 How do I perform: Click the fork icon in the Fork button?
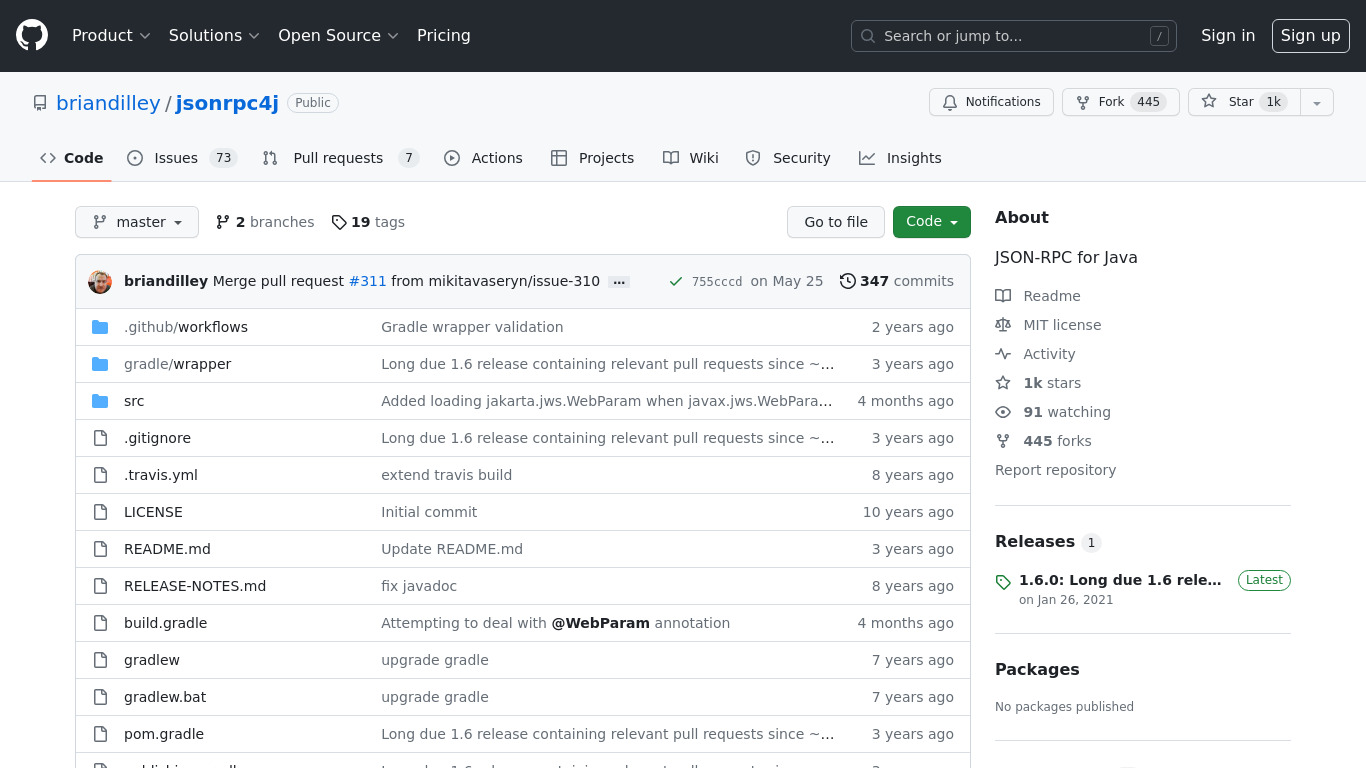tap(1083, 102)
